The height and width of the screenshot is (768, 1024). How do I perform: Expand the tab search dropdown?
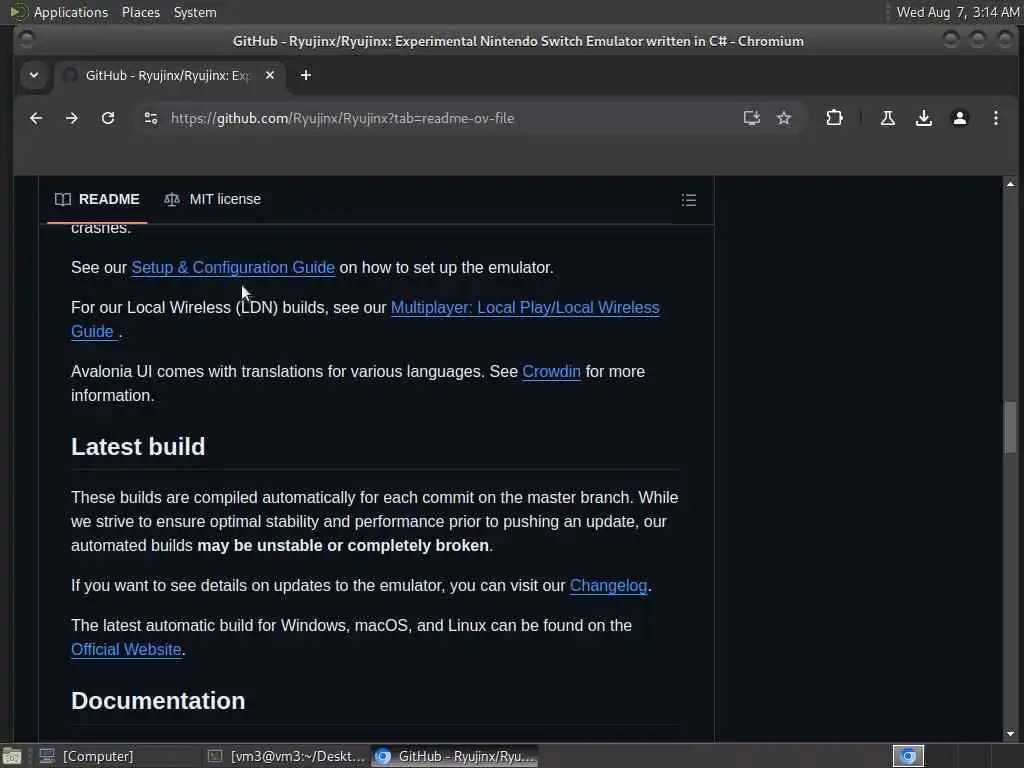pos(34,75)
